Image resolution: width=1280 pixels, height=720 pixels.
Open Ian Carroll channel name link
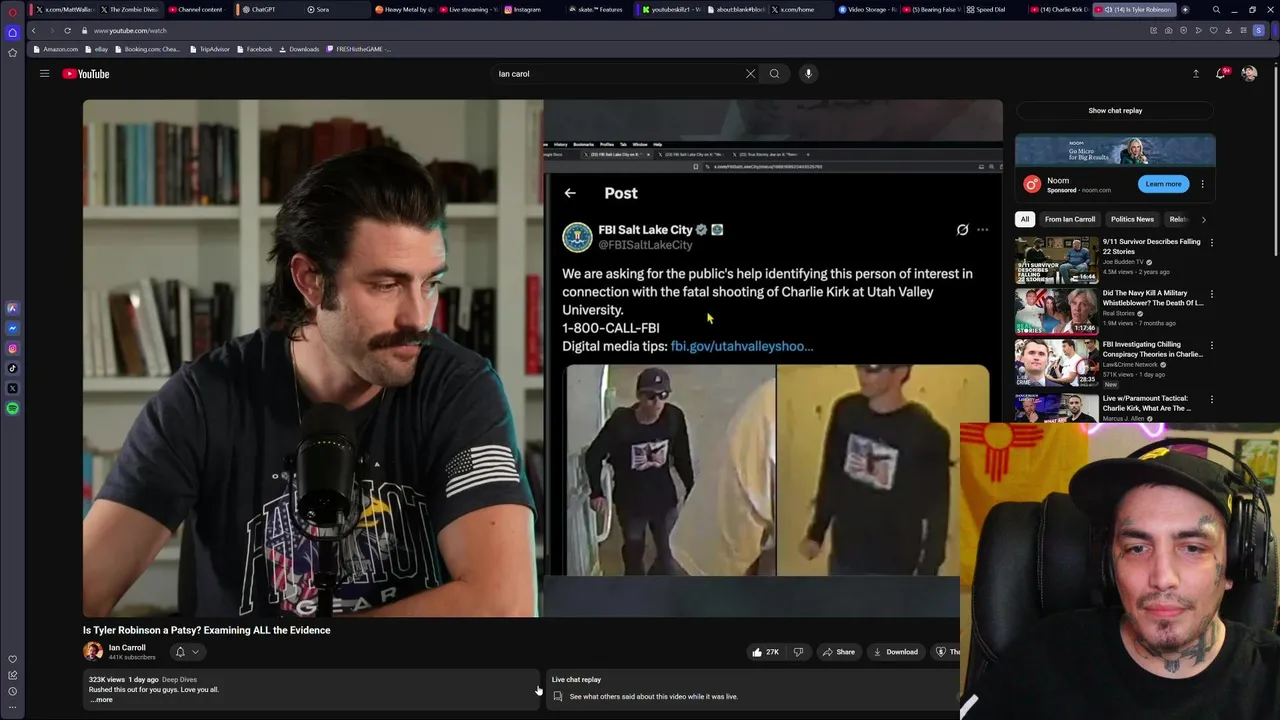[x=127, y=648]
